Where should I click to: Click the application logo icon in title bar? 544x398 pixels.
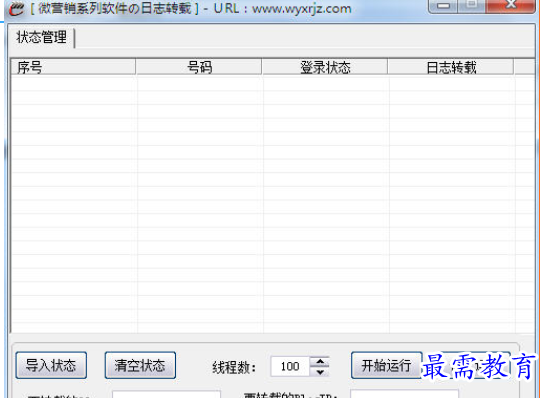point(16,8)
